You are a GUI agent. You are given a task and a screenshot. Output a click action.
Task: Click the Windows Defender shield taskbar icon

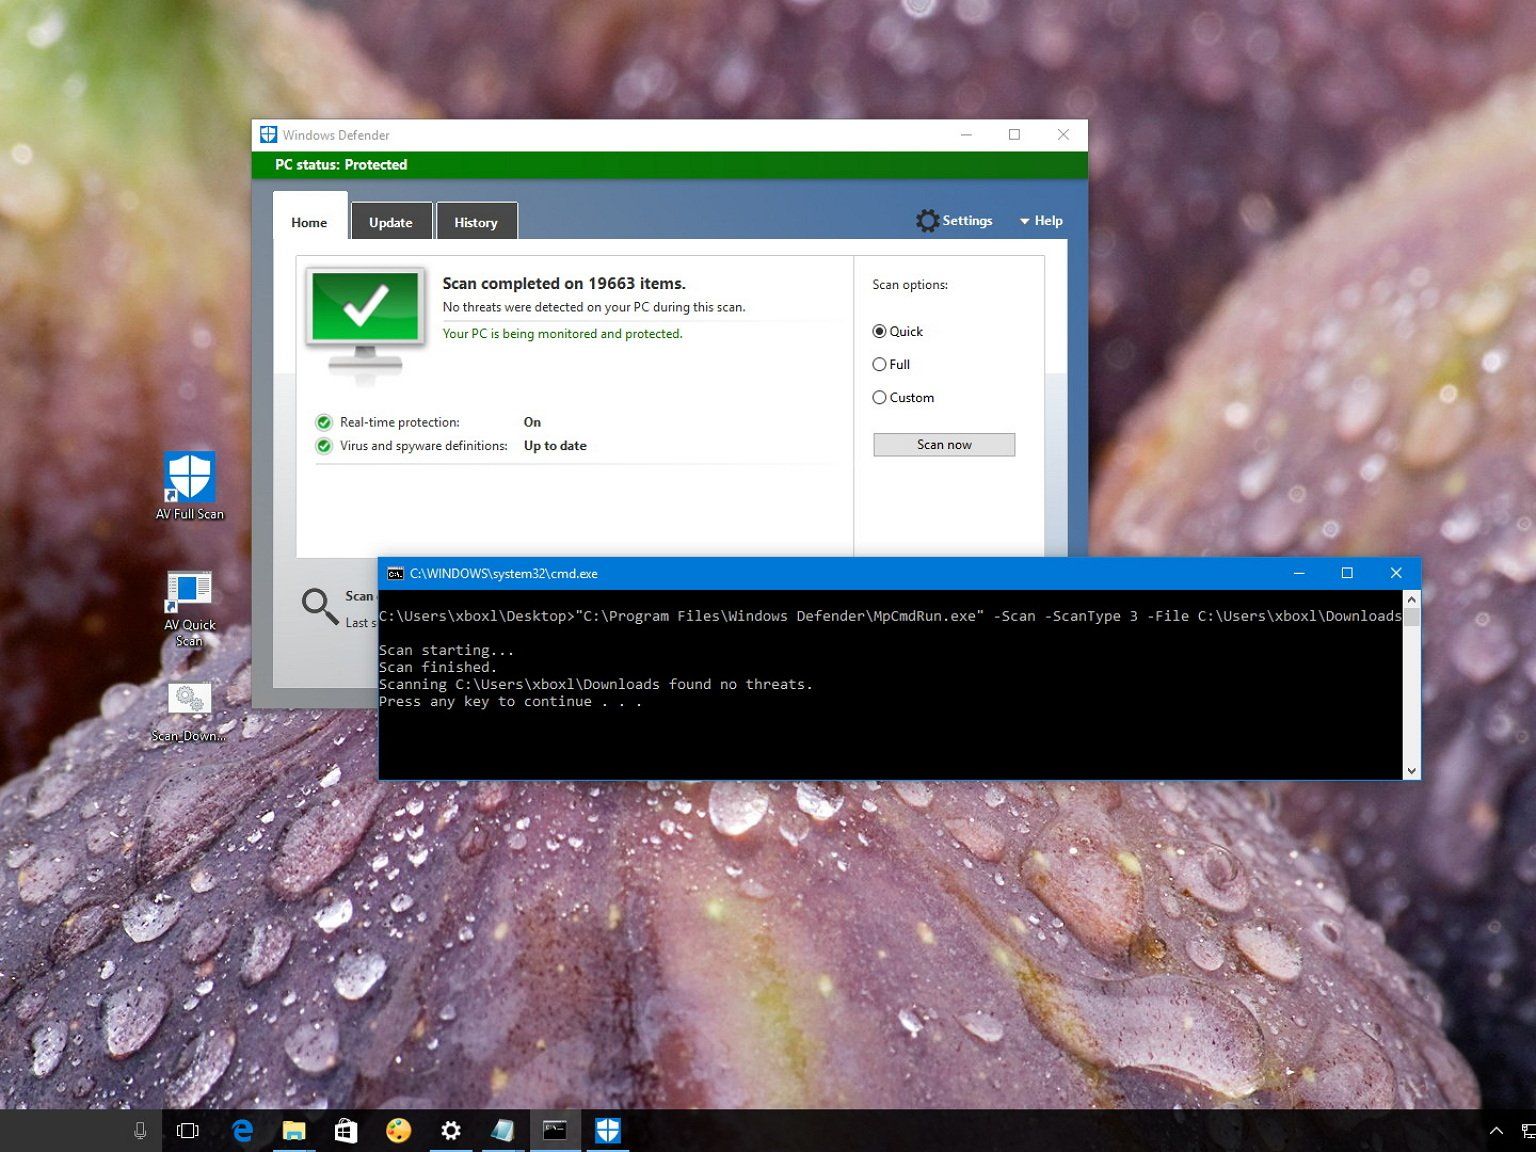coord(607,1131)
